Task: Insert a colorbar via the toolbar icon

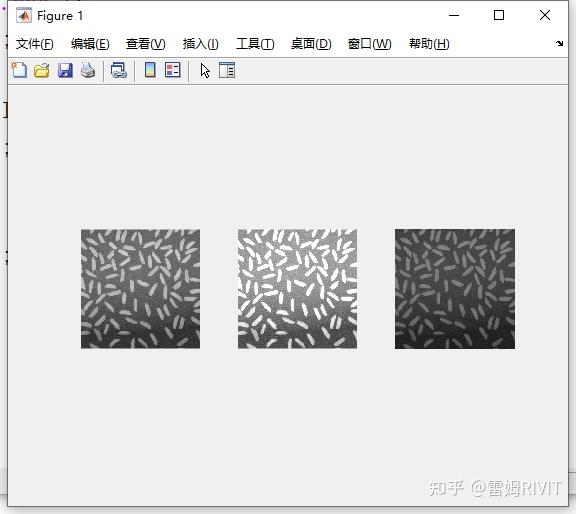Action: [x=150, y=70]
